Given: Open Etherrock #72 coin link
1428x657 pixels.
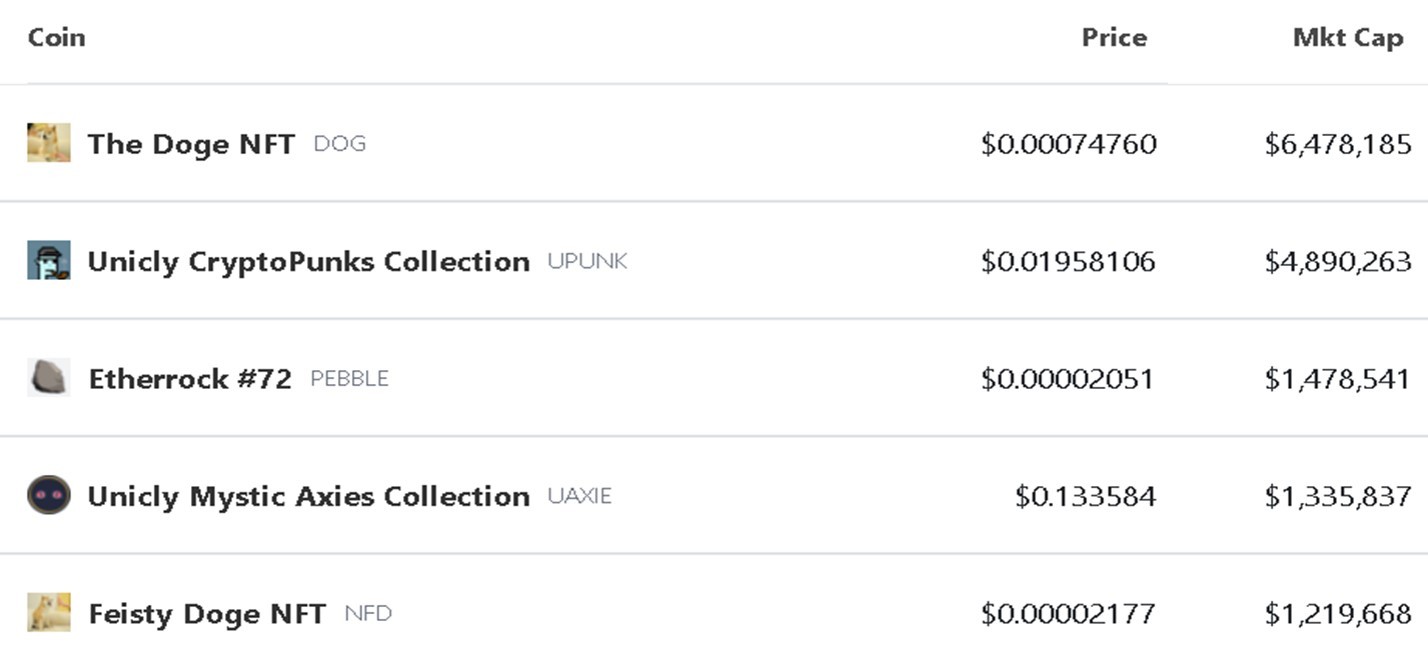Looking at the screenshot, I should [190, 379].
